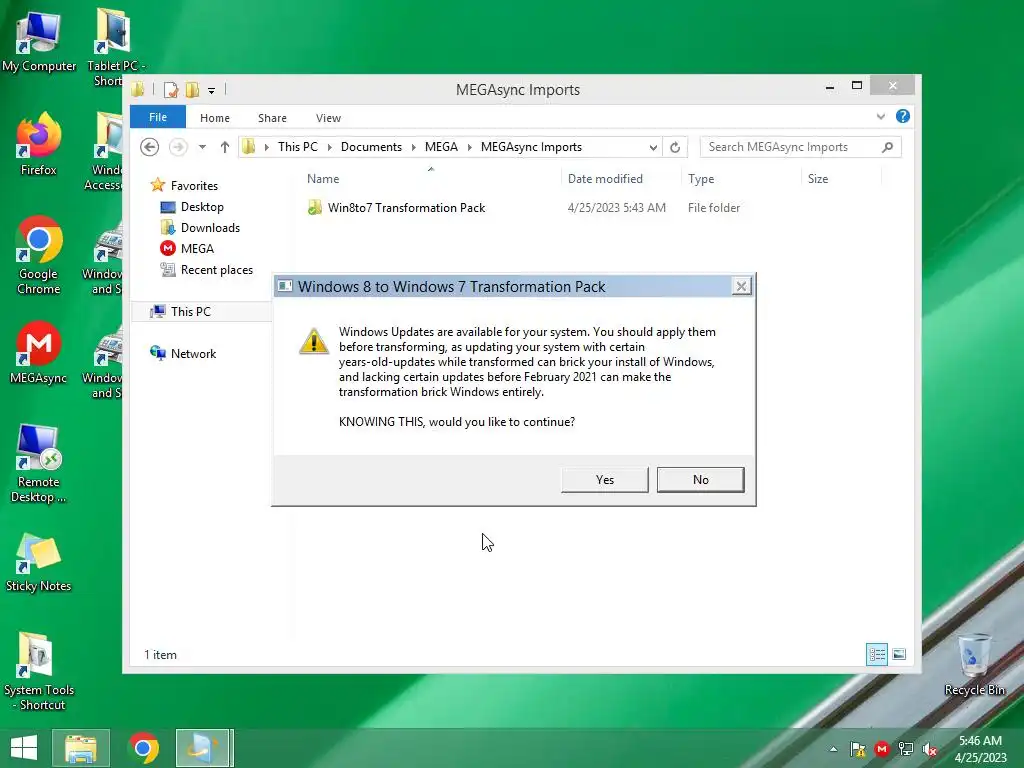
Task: Click This PC in address path
Action: [298, 147]
